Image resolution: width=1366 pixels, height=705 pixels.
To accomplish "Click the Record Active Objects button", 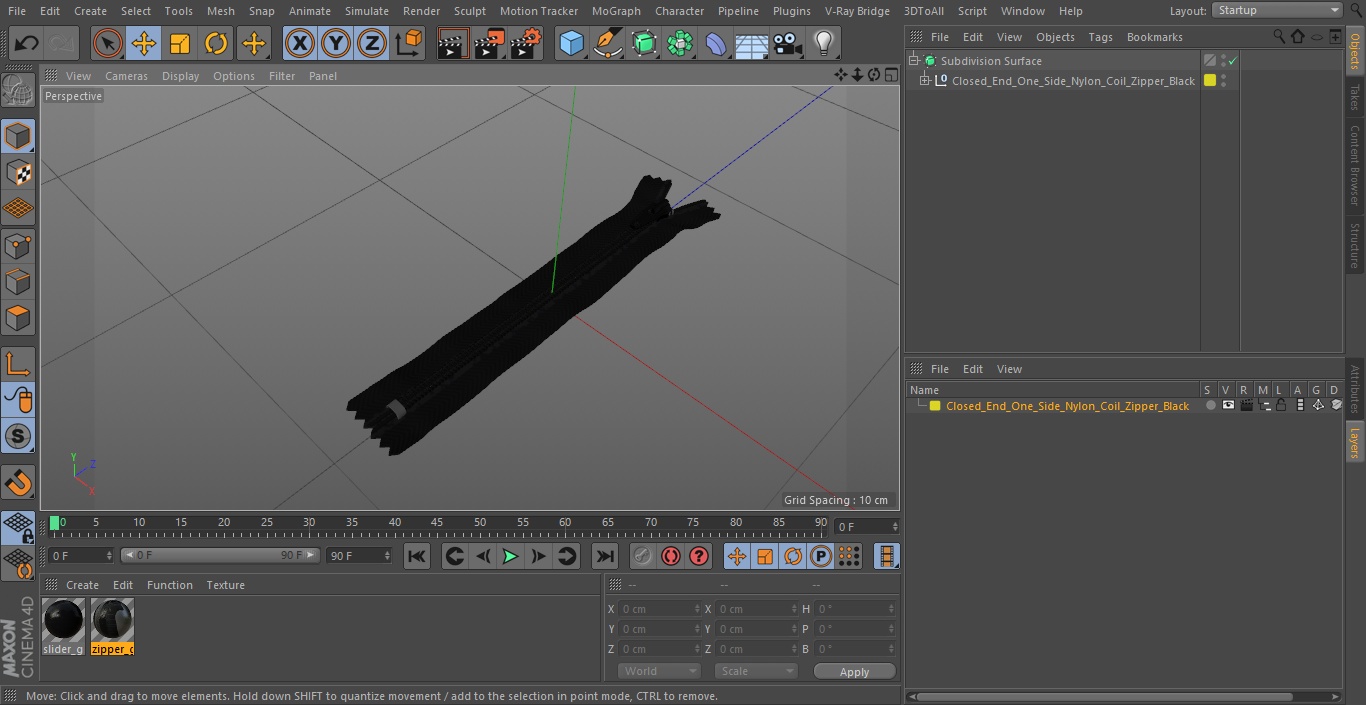I will [642, 556].
